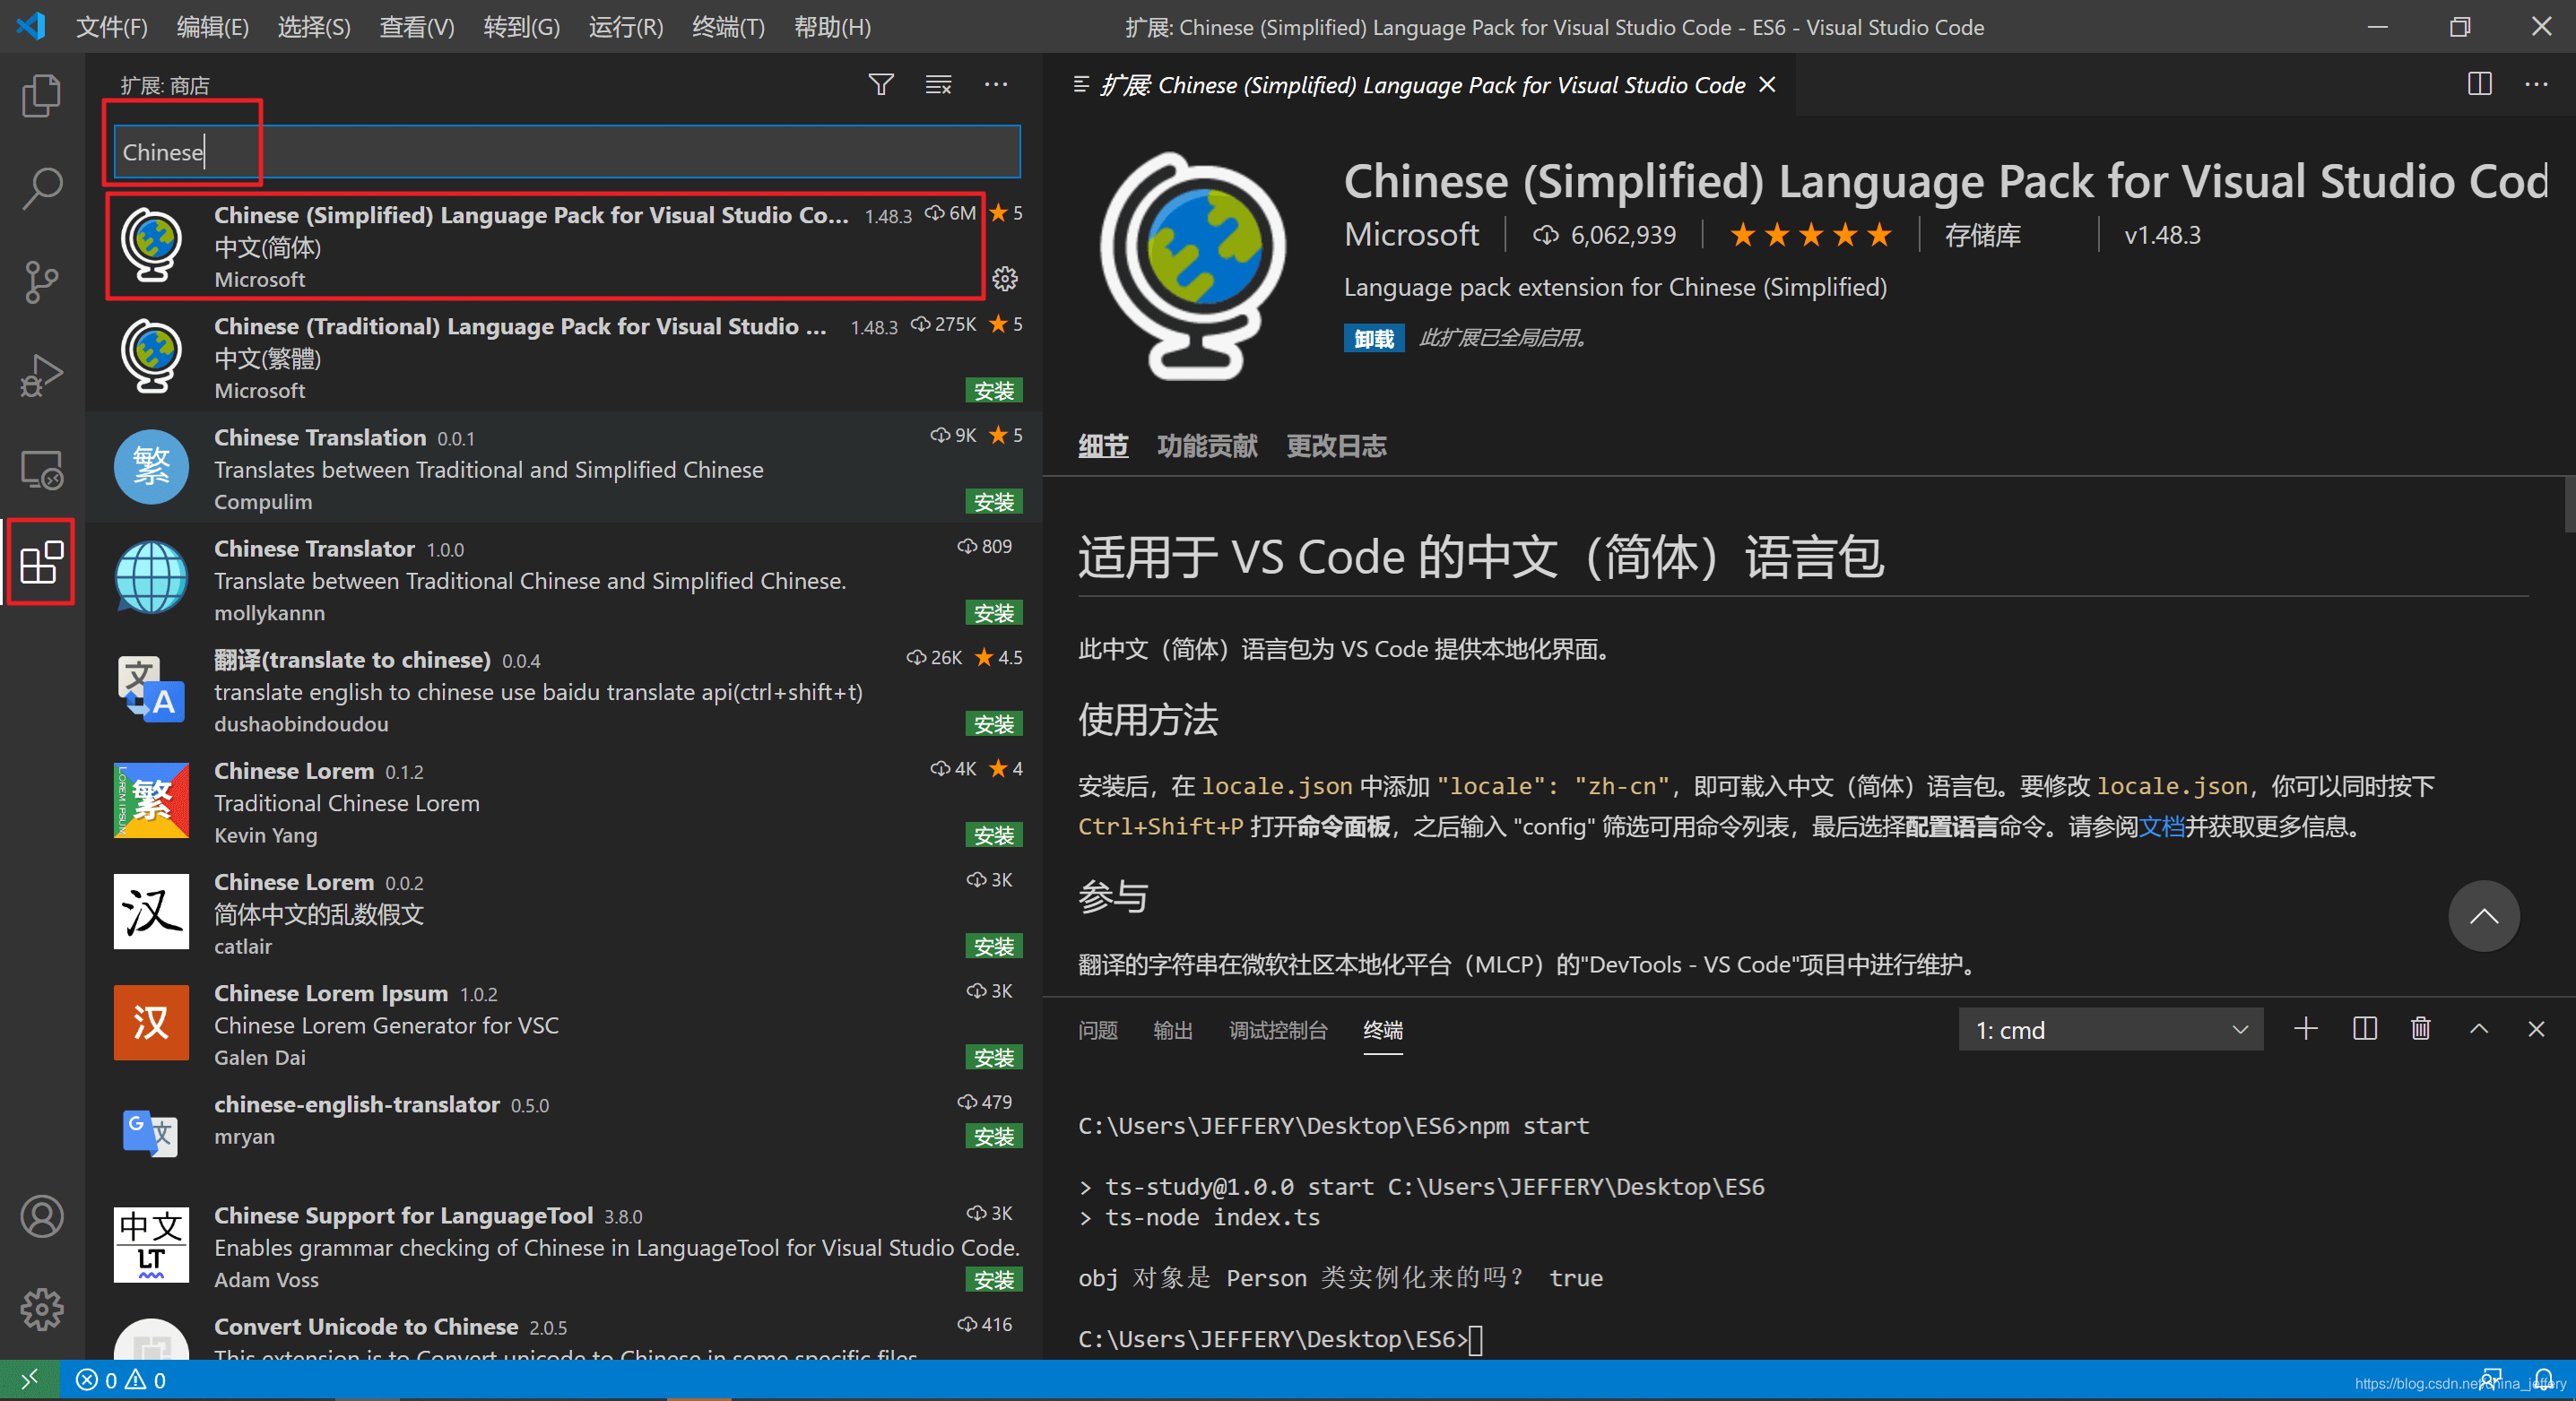This screenshot has height=1401, width=2576.
Task: Open the 运行(R) menu
Action: tap(625, 27)
